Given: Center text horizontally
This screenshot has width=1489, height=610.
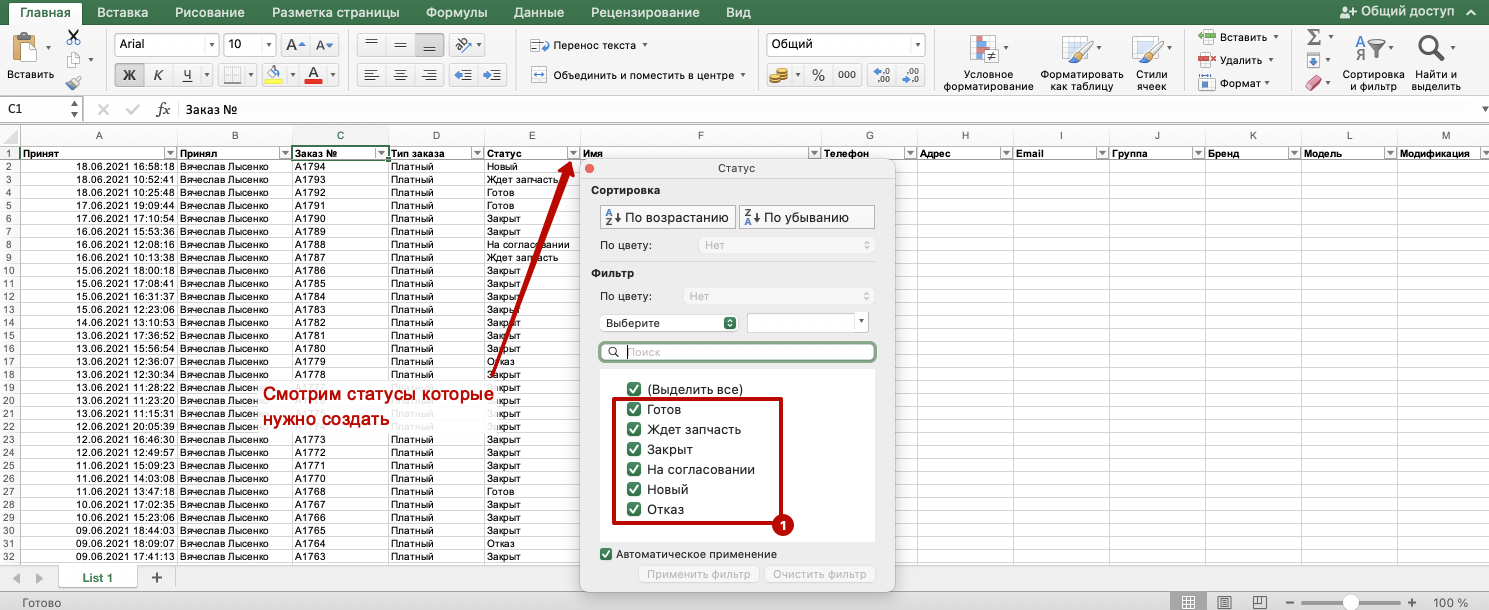Looking at the screenshot, I should click(x=400, y=75).
